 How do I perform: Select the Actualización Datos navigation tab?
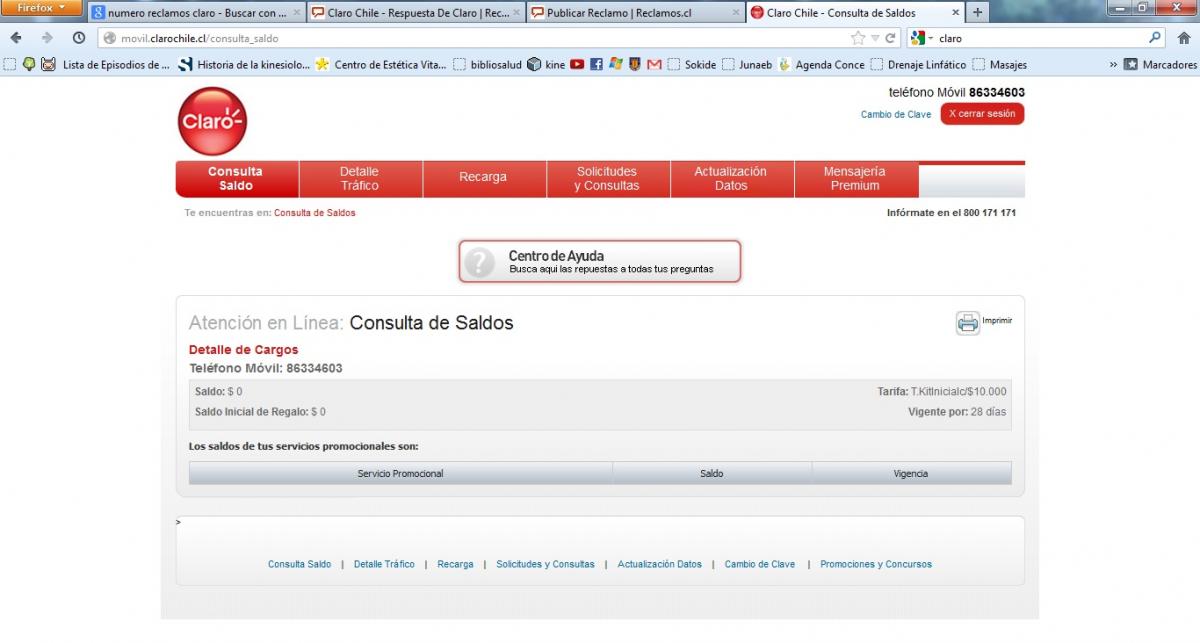tap(731, 179)
